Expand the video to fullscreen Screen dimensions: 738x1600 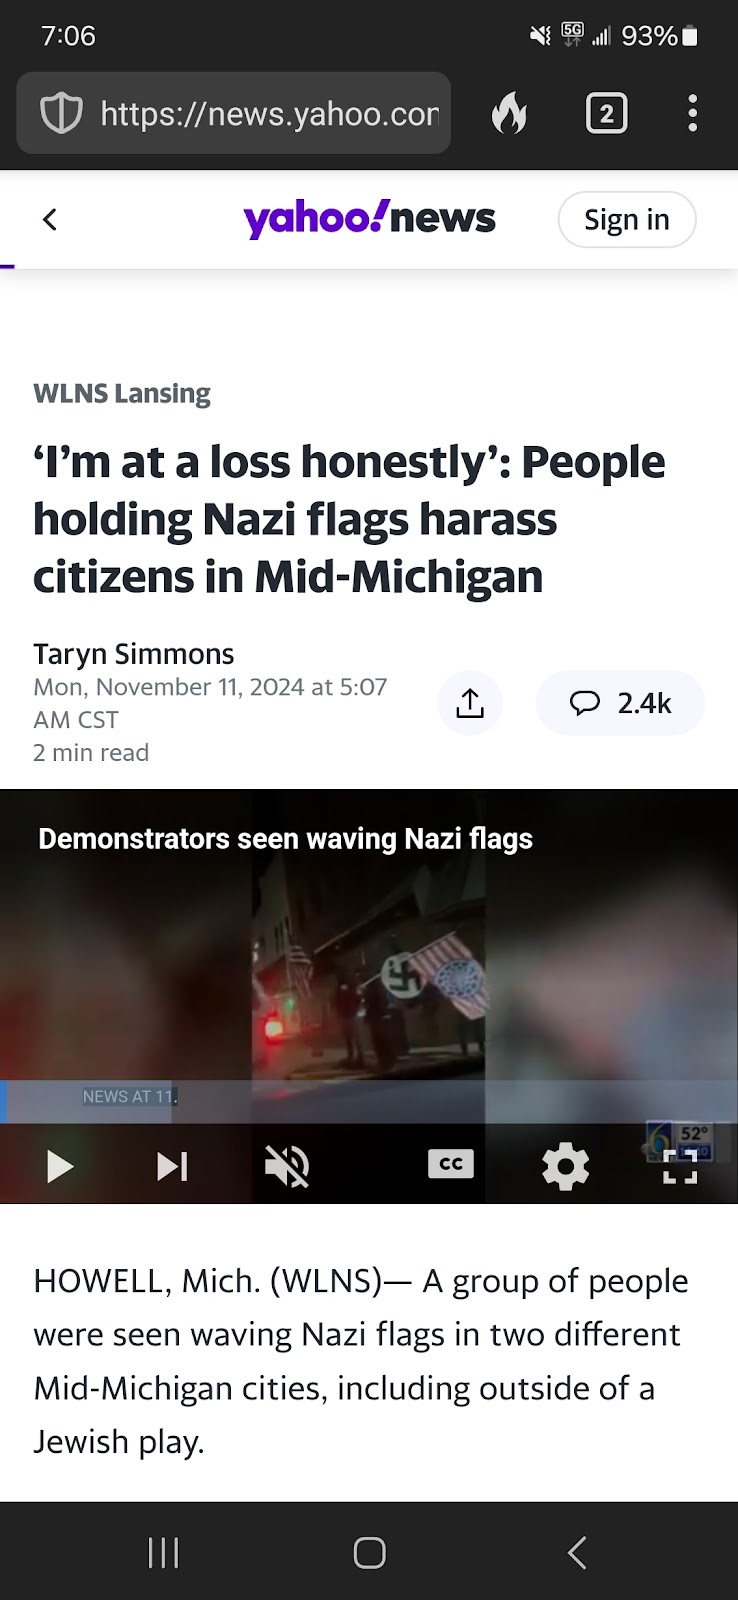click(680, 1166)
